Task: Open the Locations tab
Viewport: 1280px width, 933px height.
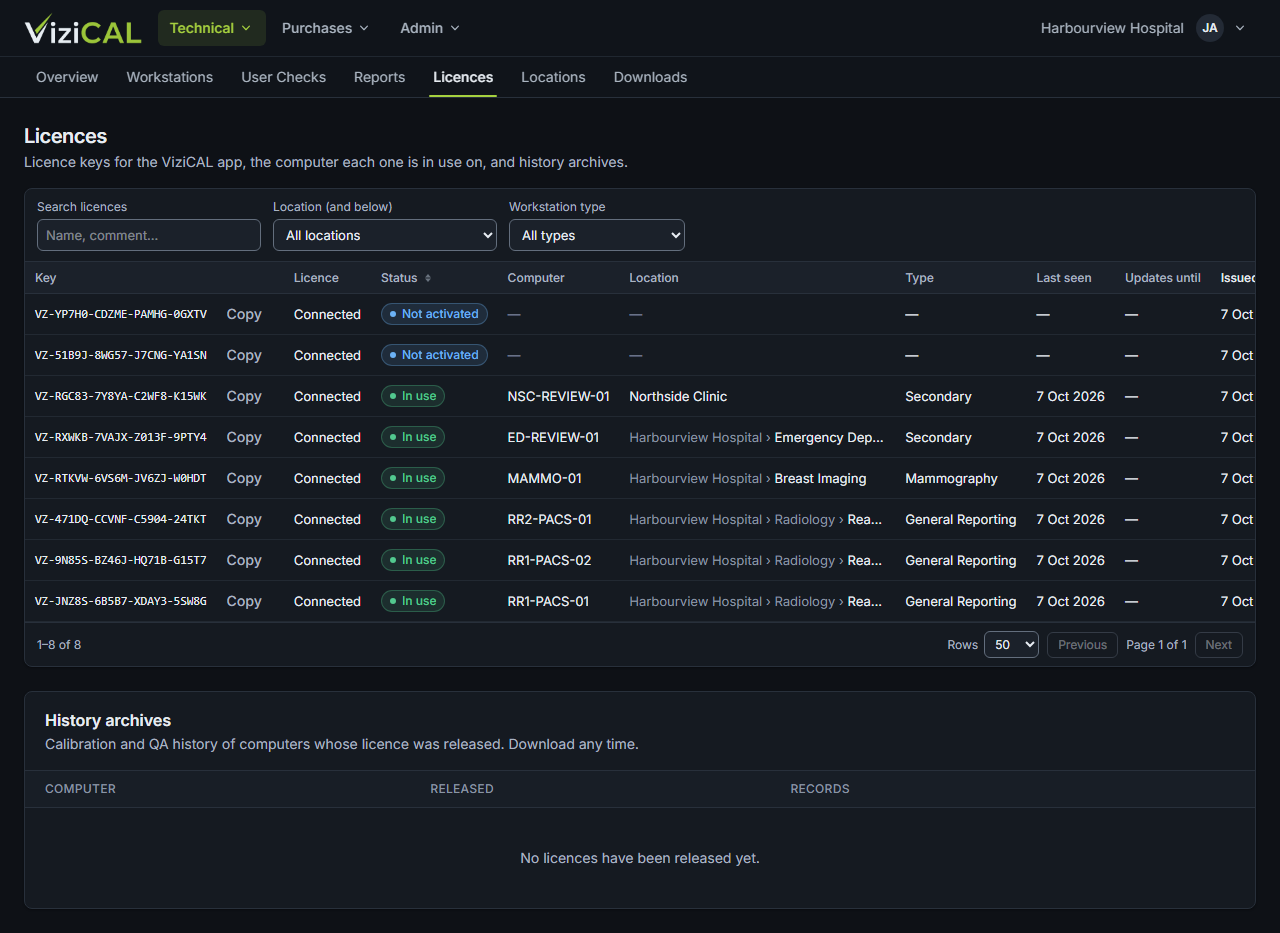Action: tap(553, 77)
